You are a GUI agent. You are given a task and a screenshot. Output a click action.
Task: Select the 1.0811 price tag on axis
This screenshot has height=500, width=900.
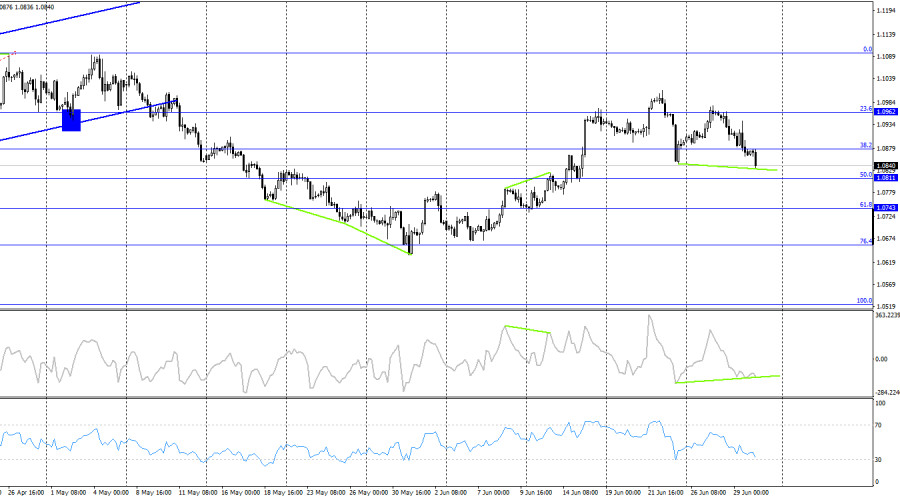click(885, 178)
